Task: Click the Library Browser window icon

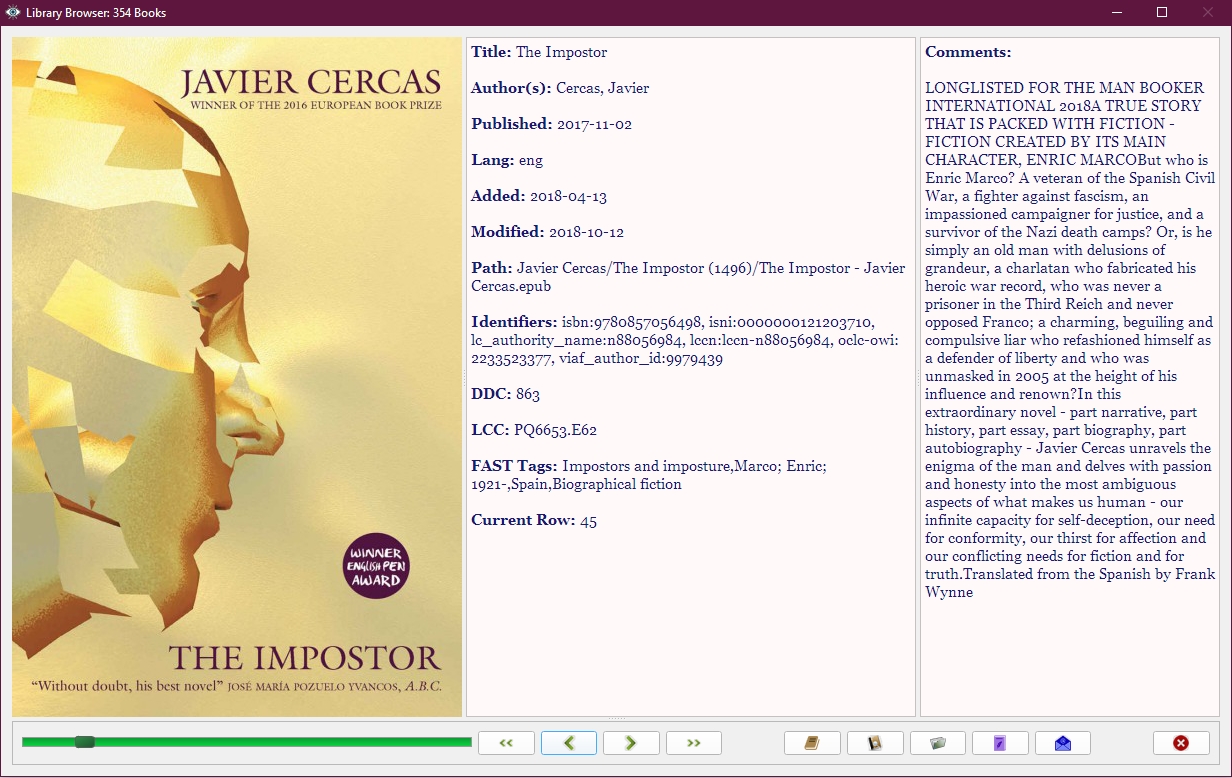Action: click(x=13, y=13)
